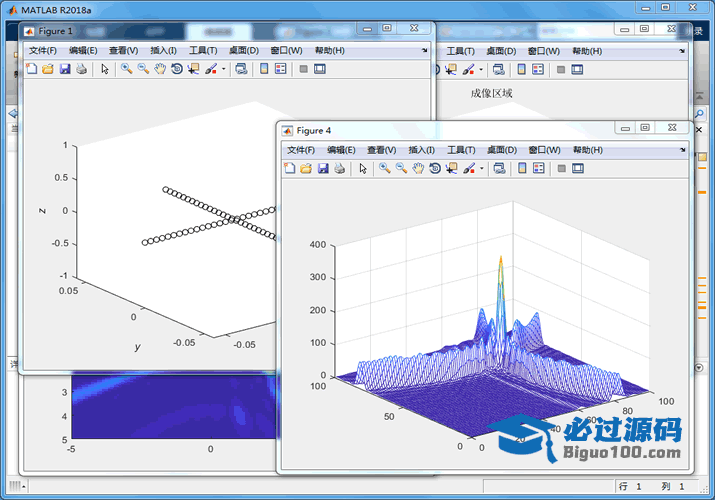This screenshot has height=500, width=715.
Task: Open 查看(V) menu in Figure 4
Action: pos(382,150)
